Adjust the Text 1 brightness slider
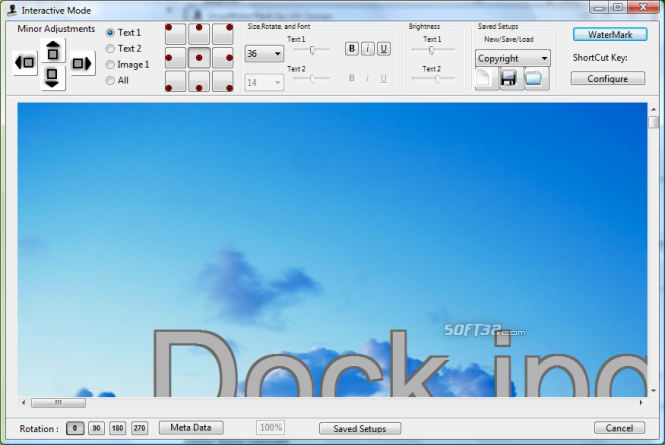The height and width of the screenshot is (445, 665). (433, 50)
